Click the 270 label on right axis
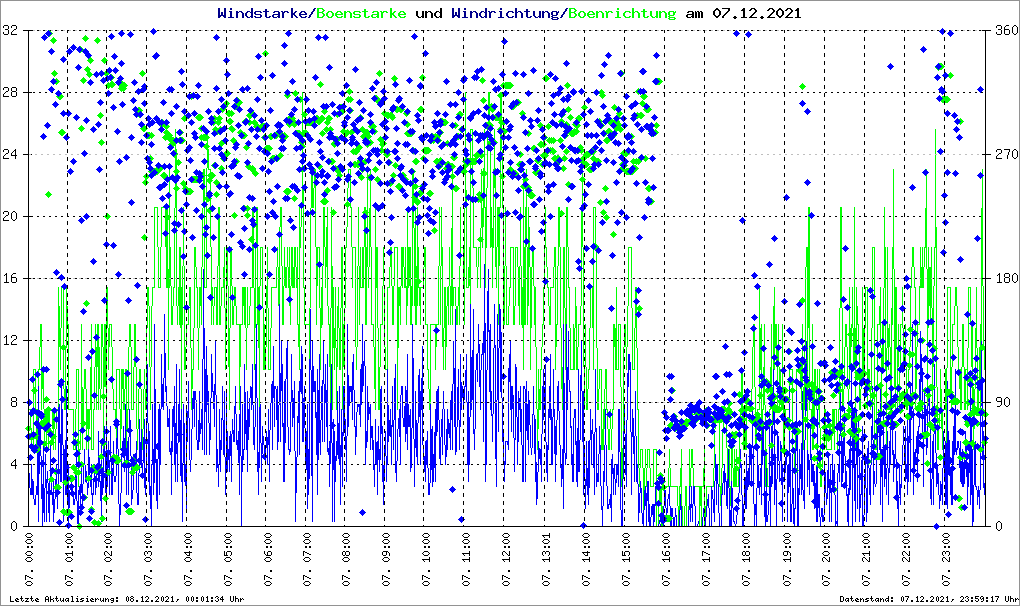The image size is (1020, 606). 1004,155
